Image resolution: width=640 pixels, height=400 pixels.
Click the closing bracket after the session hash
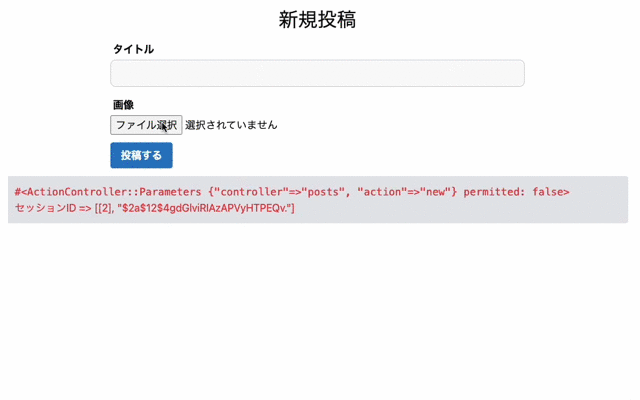pyautogui.click(x=293, y=208)
